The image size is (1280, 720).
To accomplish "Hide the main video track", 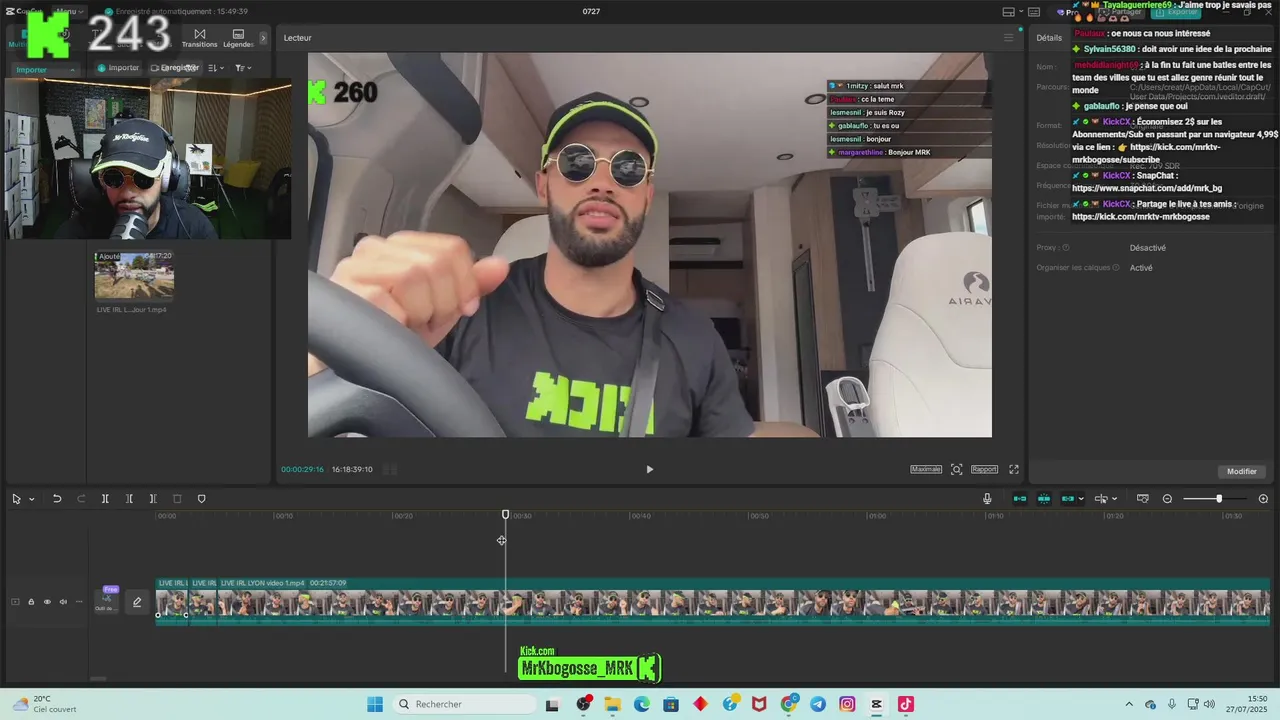I will click(x=47, y=602).
